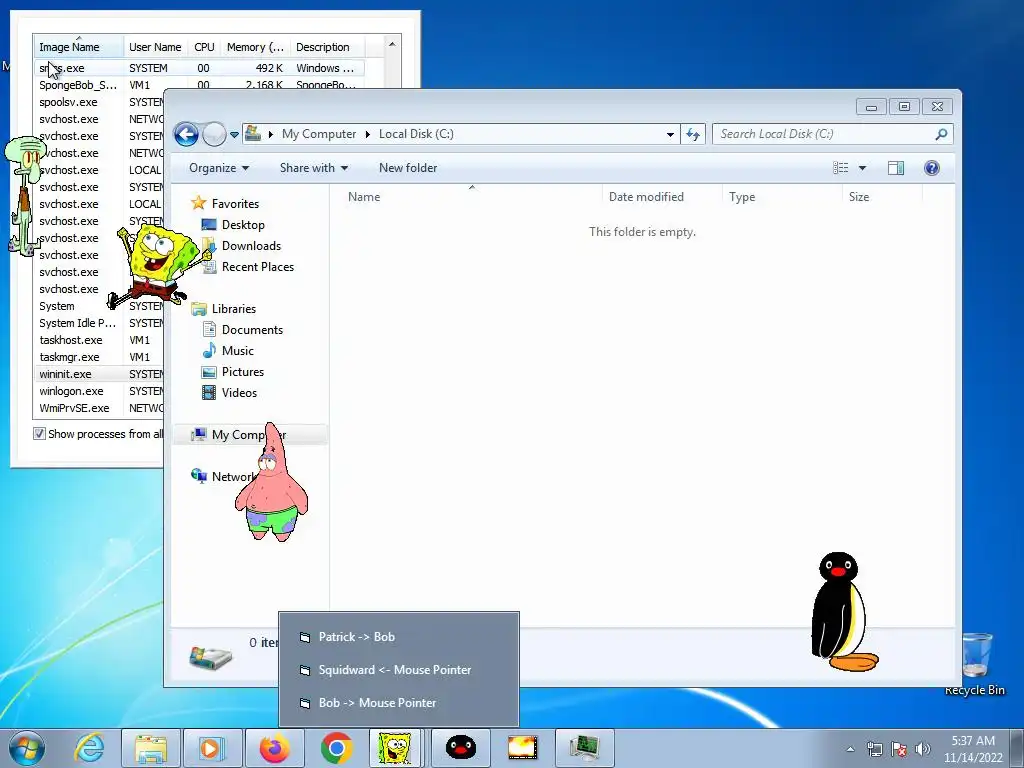Open the Windows Start menu

pos(26,748)
